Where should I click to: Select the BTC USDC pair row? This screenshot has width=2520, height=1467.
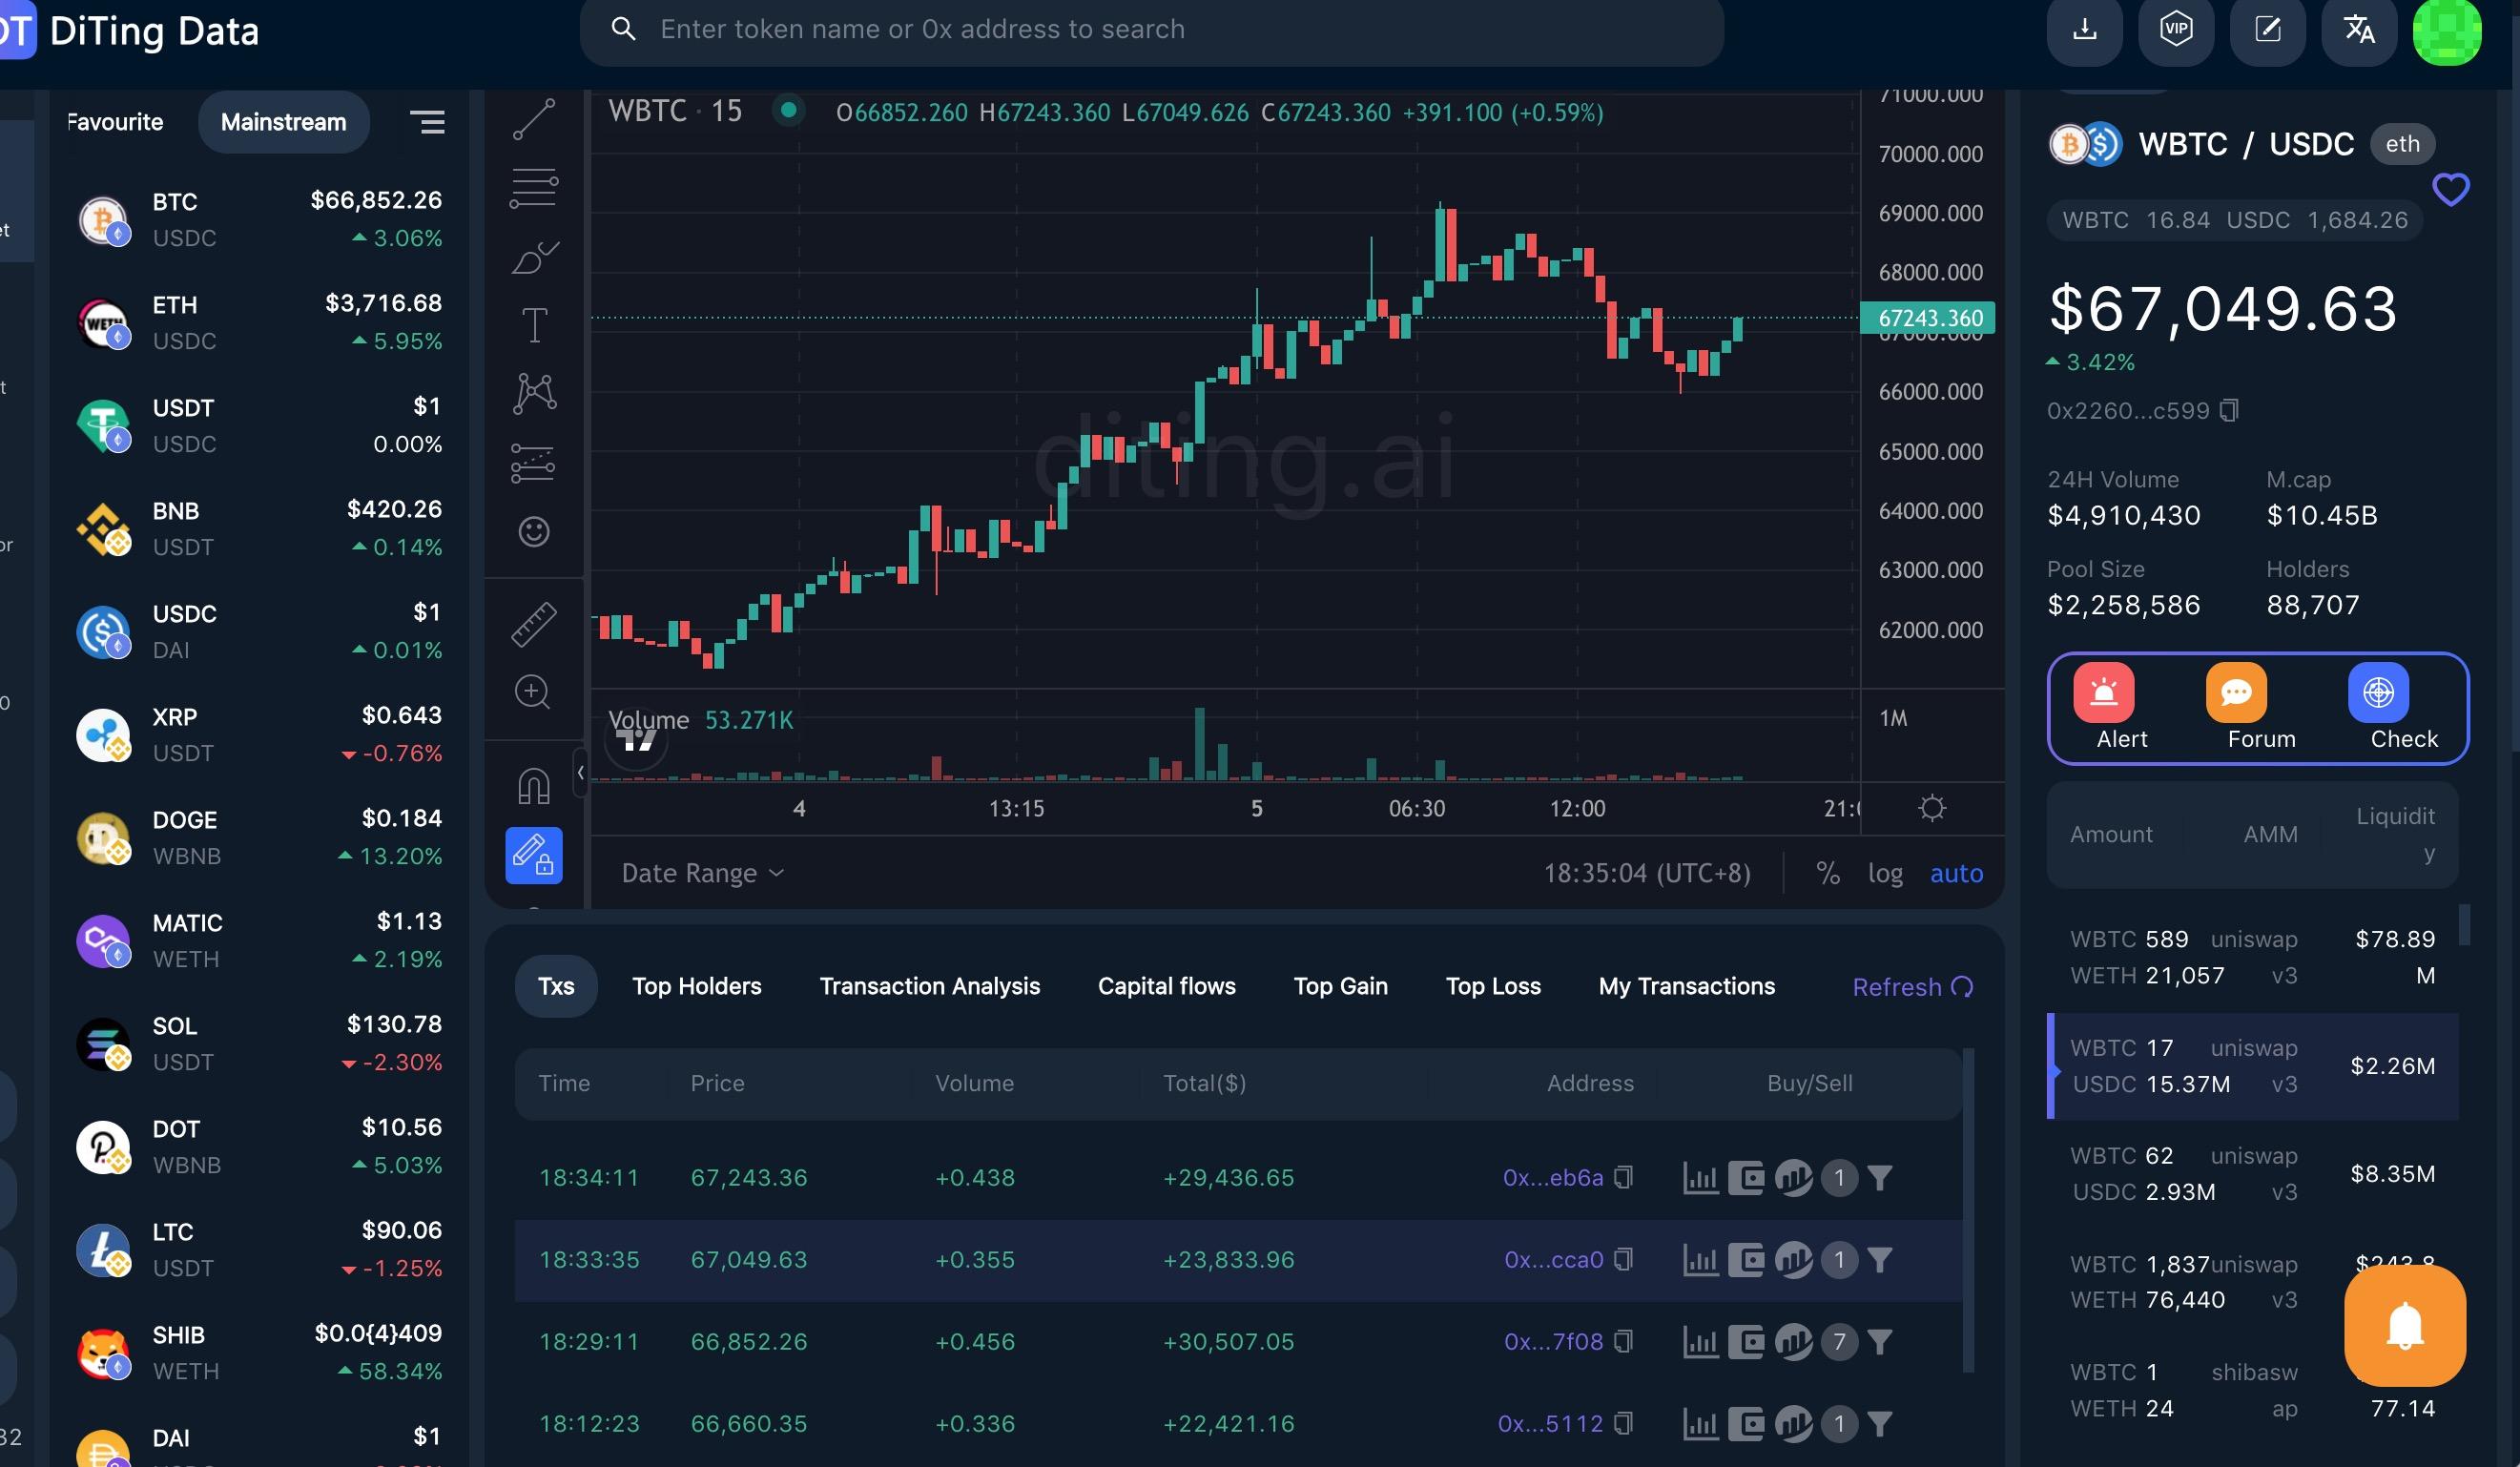(x=259, y=219)
